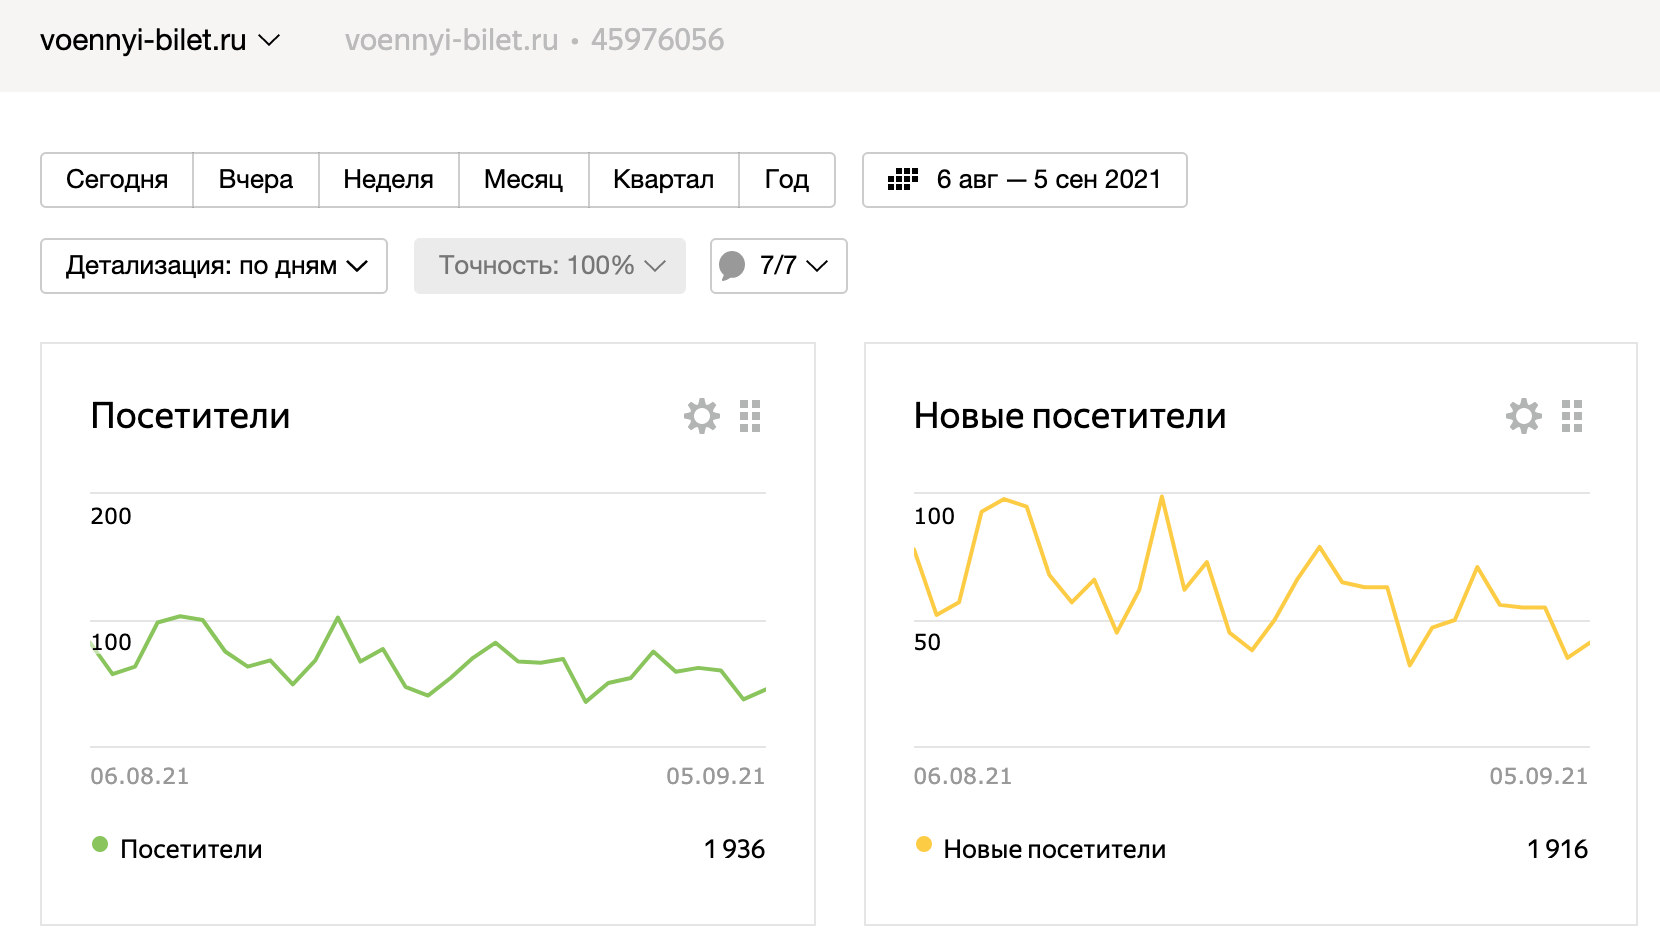This screenshot has height=952, width=1660.
Task: Open settings gear on Новые посетители widget
Action: (x=1524, y=416)
